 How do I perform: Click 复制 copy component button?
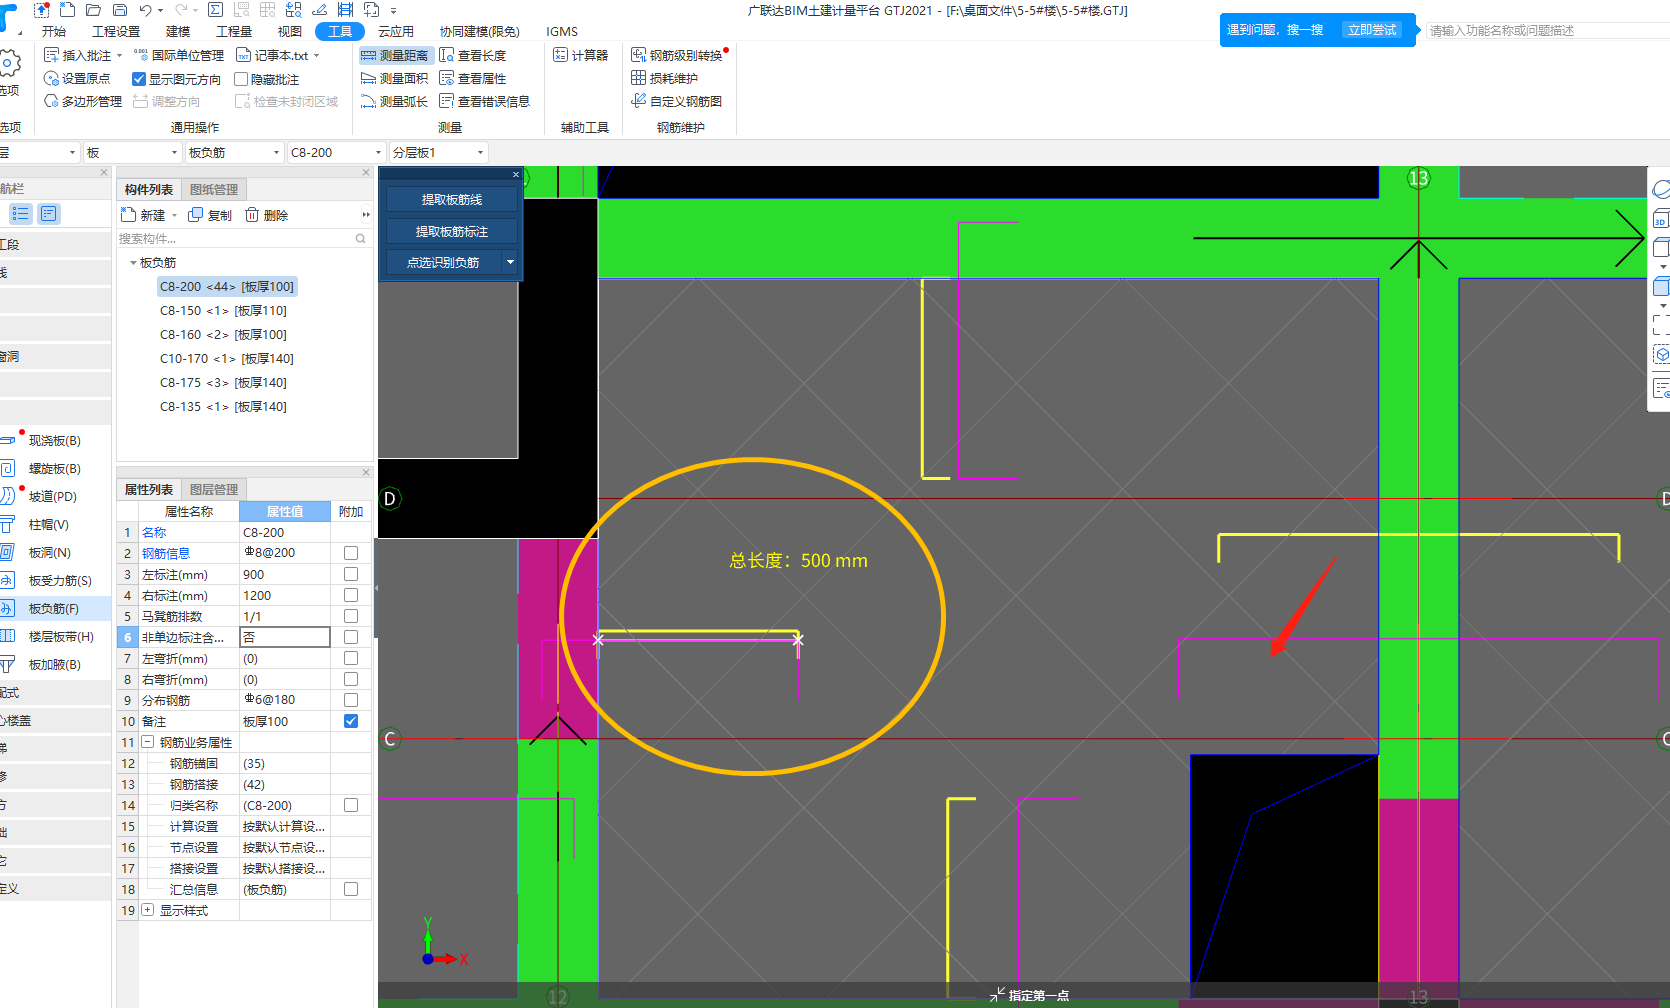click(211, 215)
